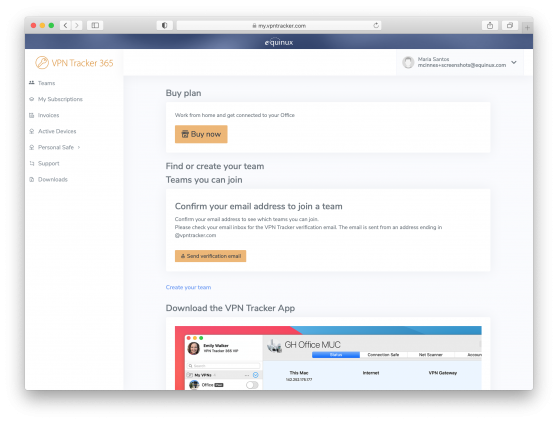Image resolution: width=558 pixels, height=423 pixels.
Task: Toggle the Office VPN switch in preview
Action: (252, 385)
